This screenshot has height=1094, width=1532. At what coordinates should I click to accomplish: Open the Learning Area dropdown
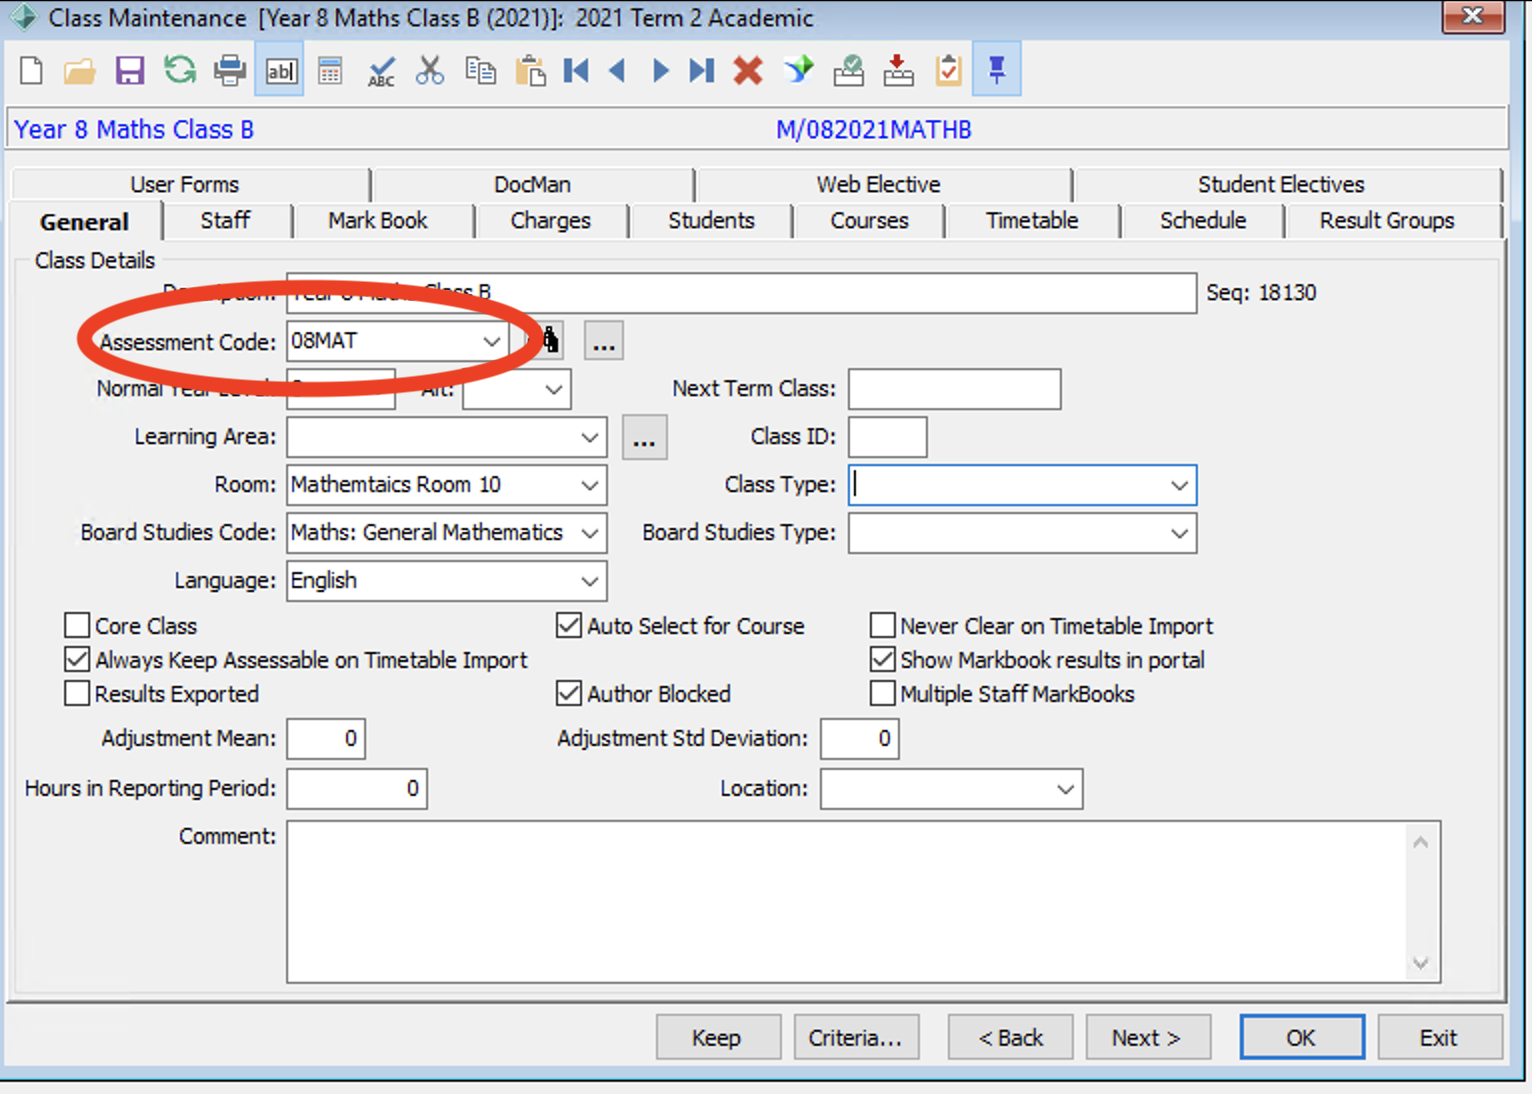(x=589, y=437)
